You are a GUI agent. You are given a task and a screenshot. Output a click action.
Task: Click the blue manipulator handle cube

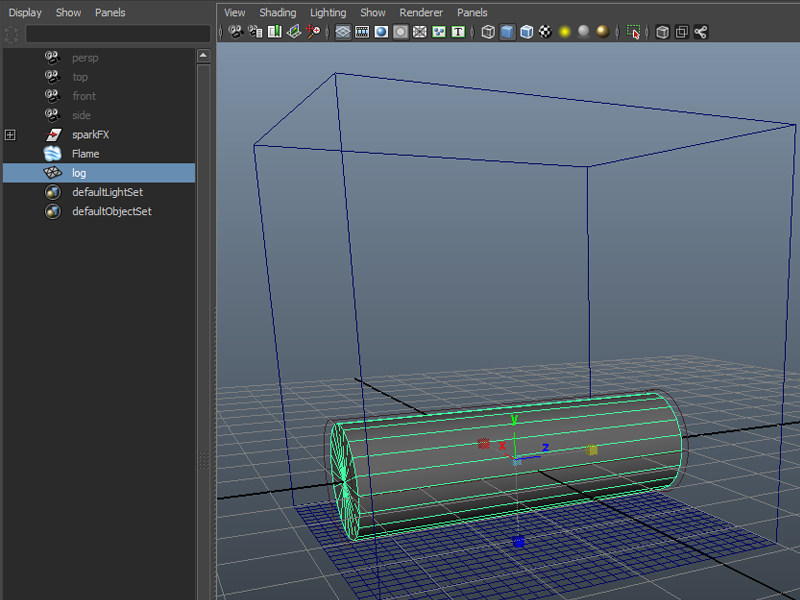(518, 542)
